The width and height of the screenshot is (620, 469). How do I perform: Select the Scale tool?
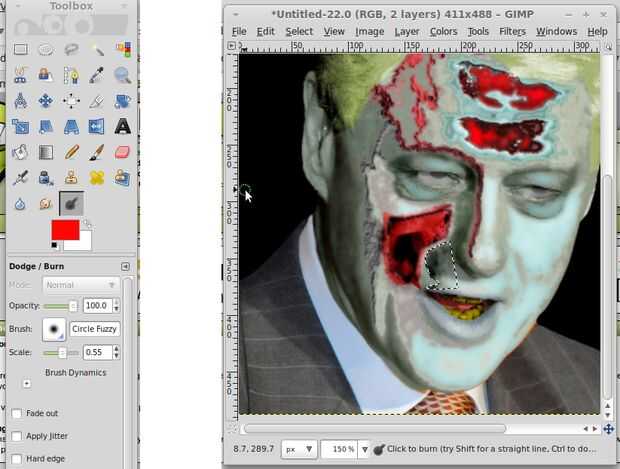coord(21,127)
